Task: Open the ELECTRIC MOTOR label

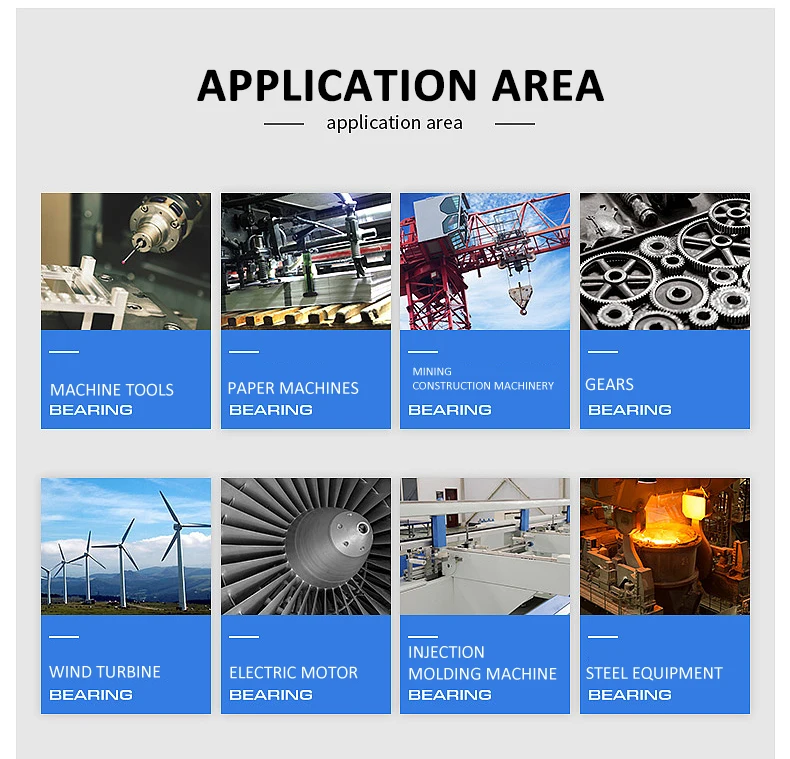Action: (293, 672)
